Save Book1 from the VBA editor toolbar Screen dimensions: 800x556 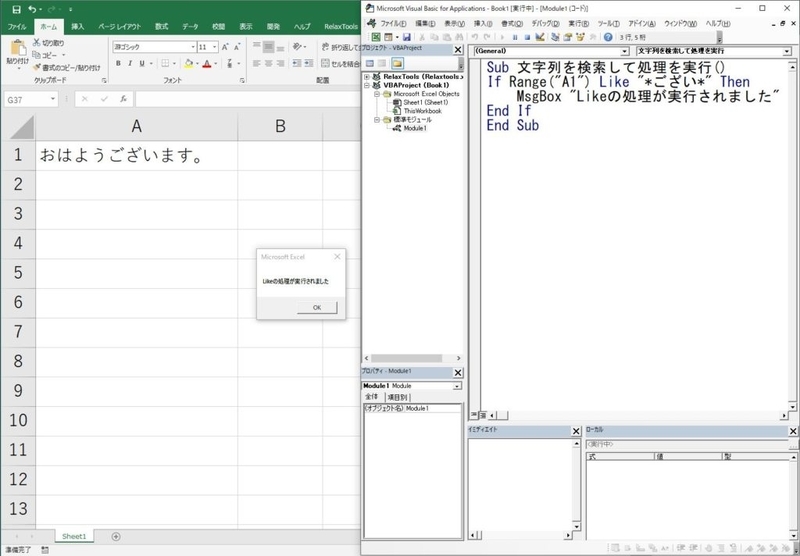pyautogui.click(x=407, y=37)
